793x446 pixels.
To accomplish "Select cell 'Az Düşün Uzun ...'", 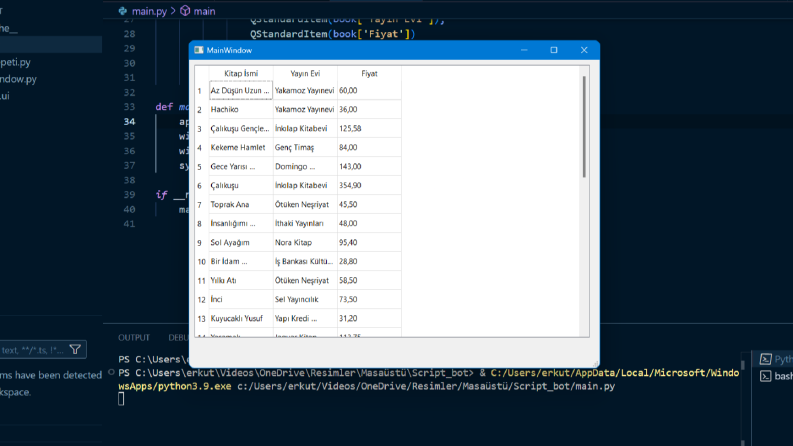I will (241, 91).
